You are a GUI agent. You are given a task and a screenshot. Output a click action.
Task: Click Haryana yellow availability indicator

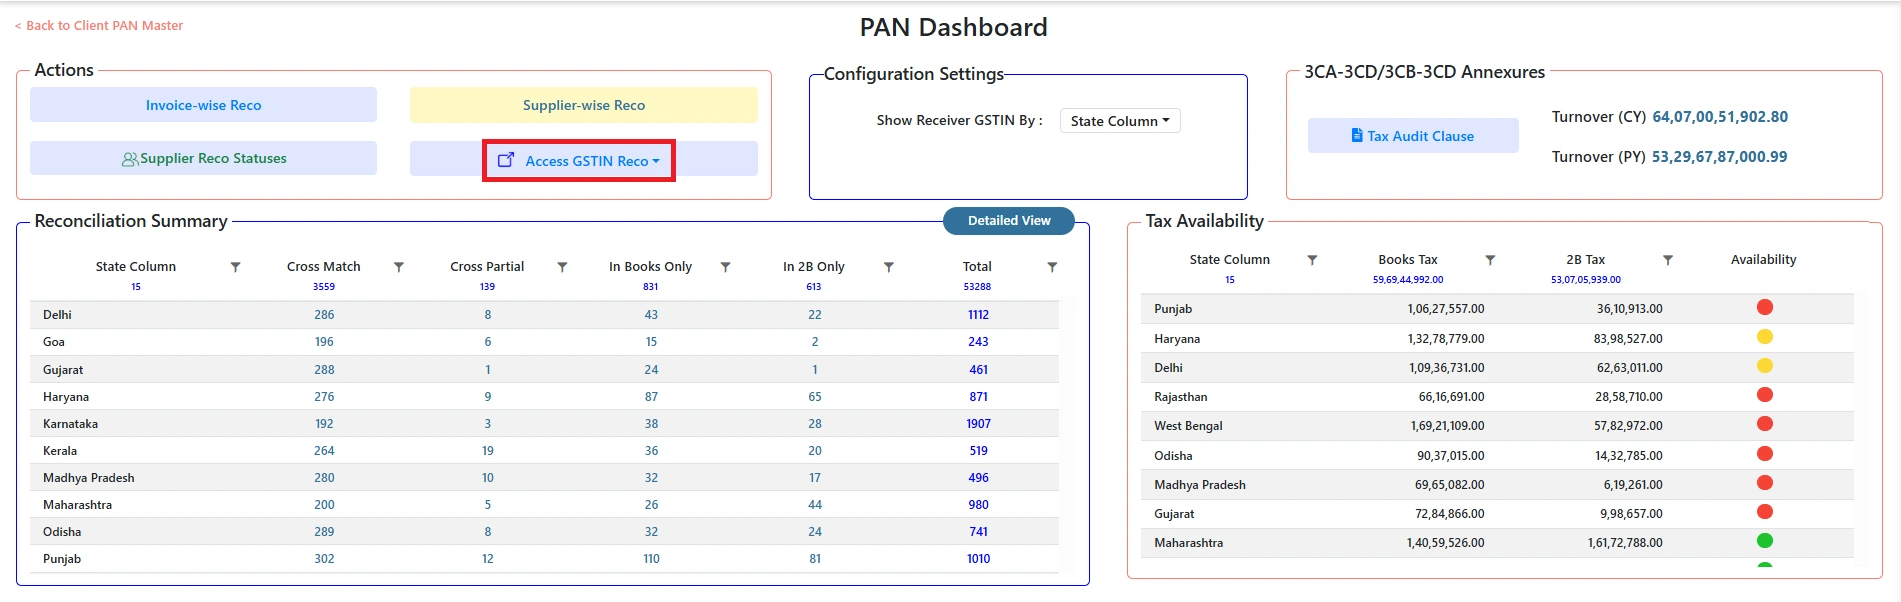click(1765, 337)
